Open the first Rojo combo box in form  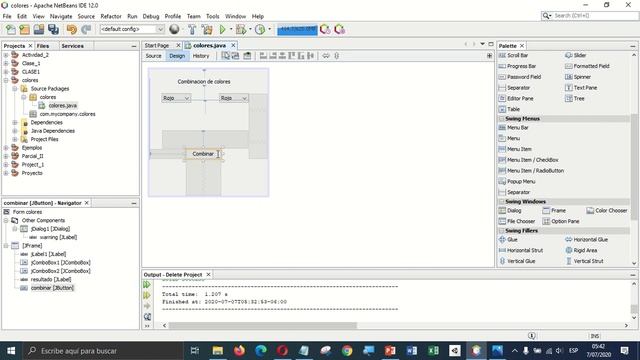(x=187, y=98)
